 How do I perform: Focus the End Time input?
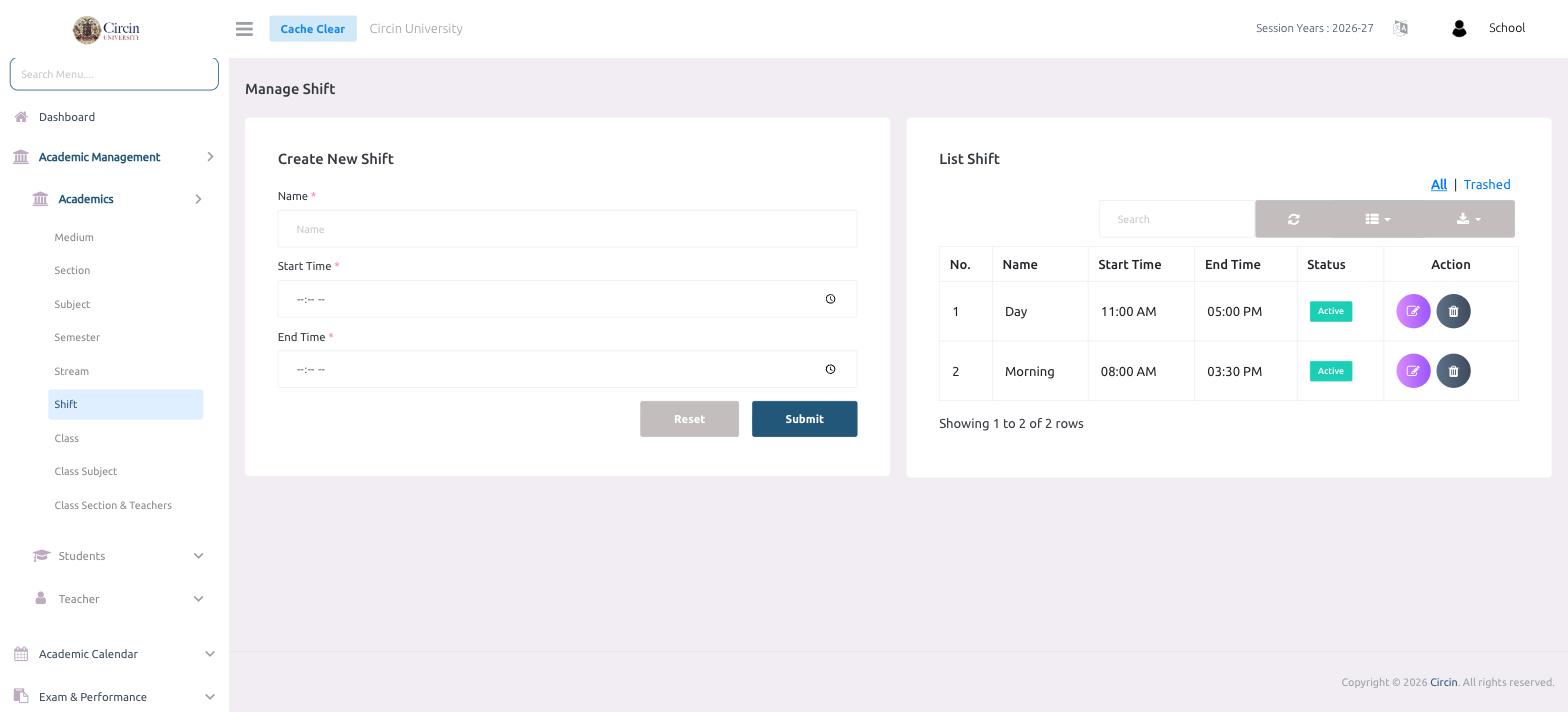[x=567, y=369]
